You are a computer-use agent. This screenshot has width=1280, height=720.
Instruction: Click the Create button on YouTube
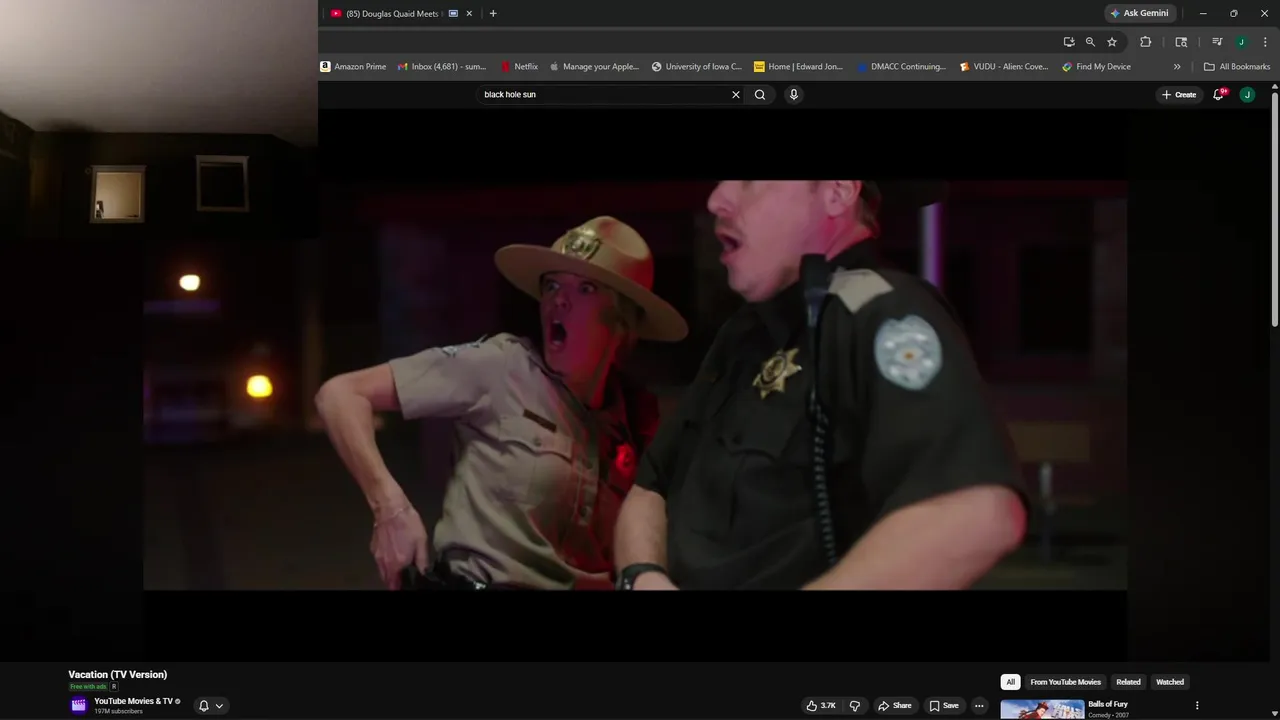click(x=1179, y=95)
